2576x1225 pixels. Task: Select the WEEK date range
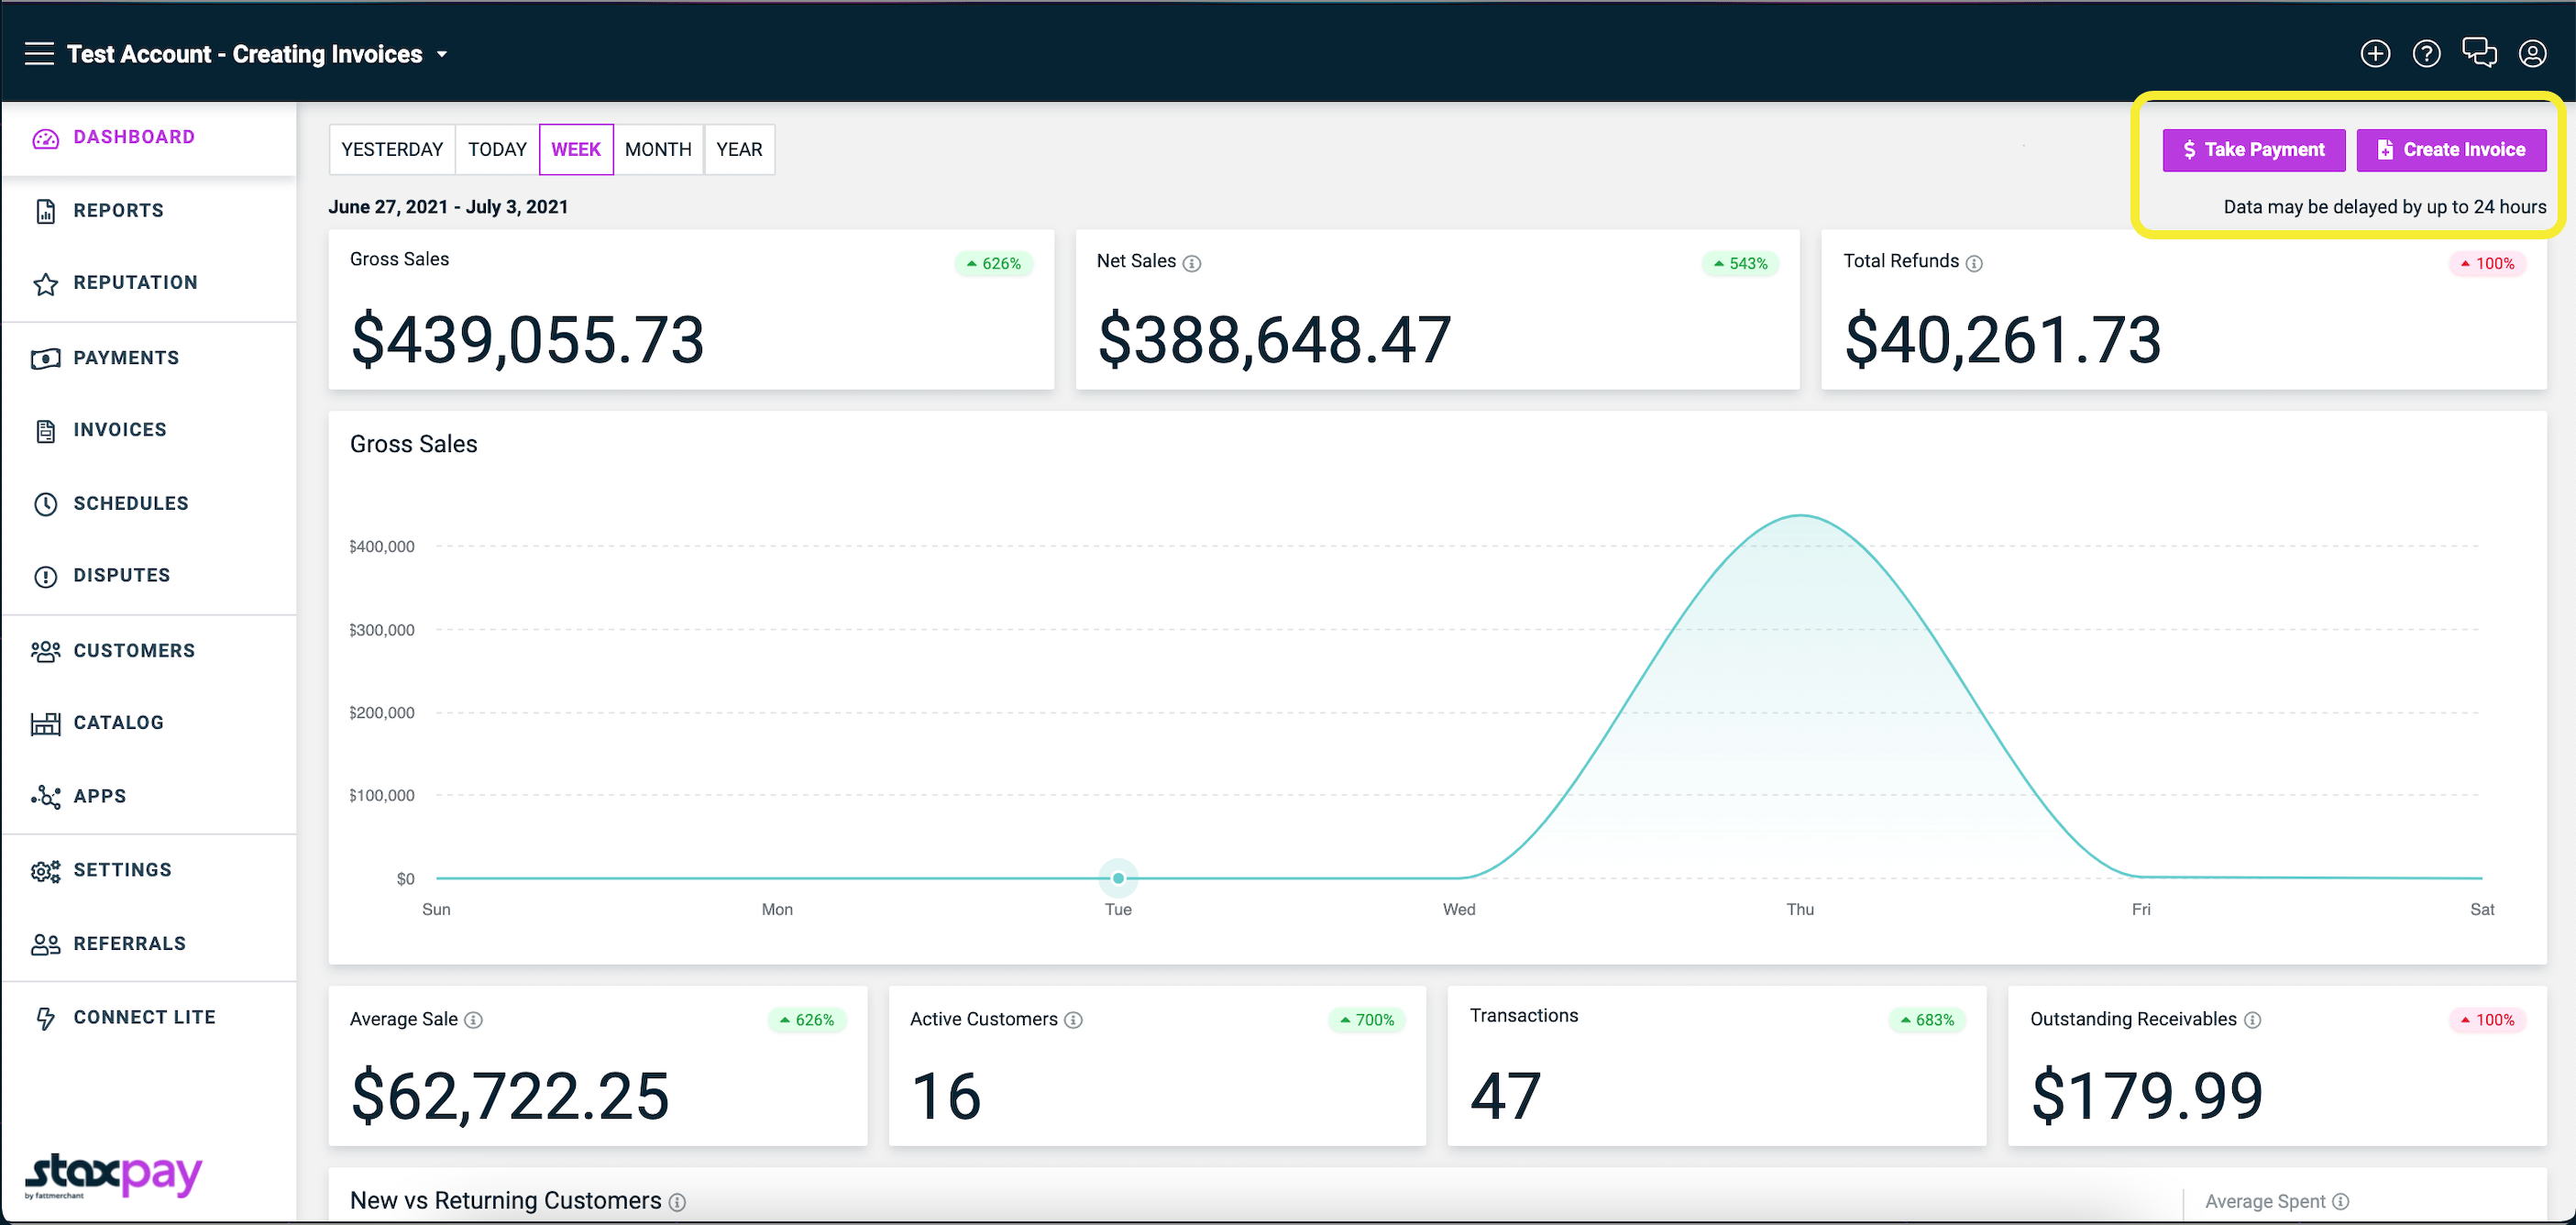coord(576,149)
